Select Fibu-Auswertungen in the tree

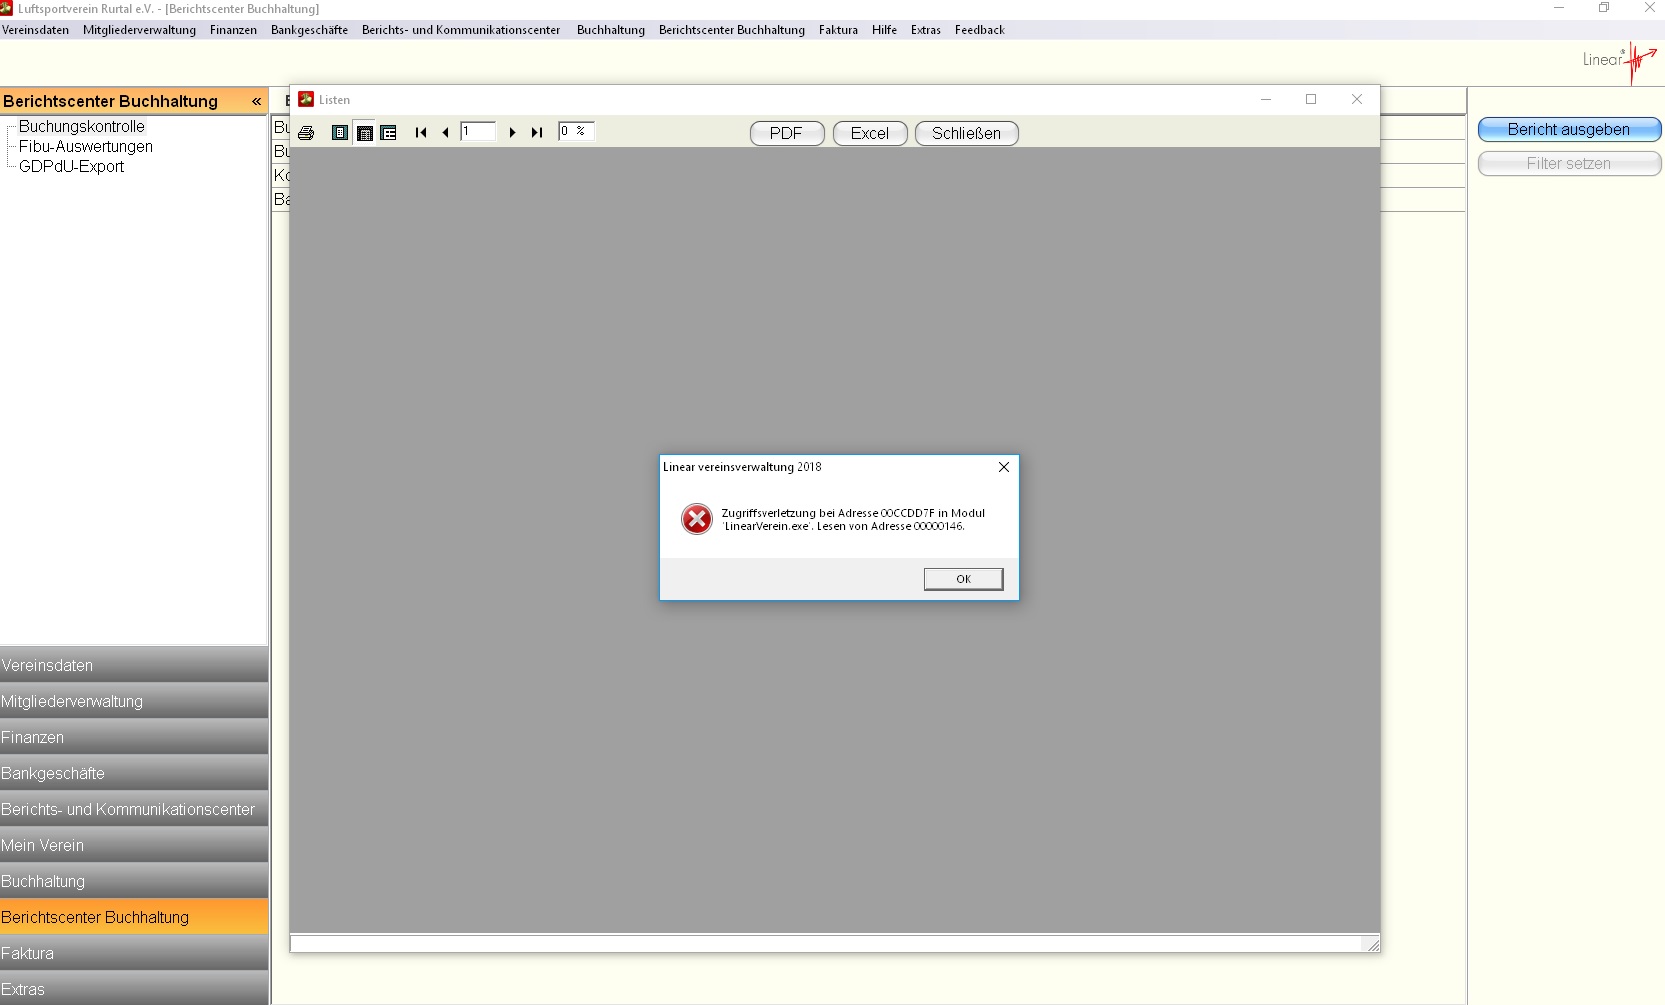pyautogui.click(x=86, y=147)
